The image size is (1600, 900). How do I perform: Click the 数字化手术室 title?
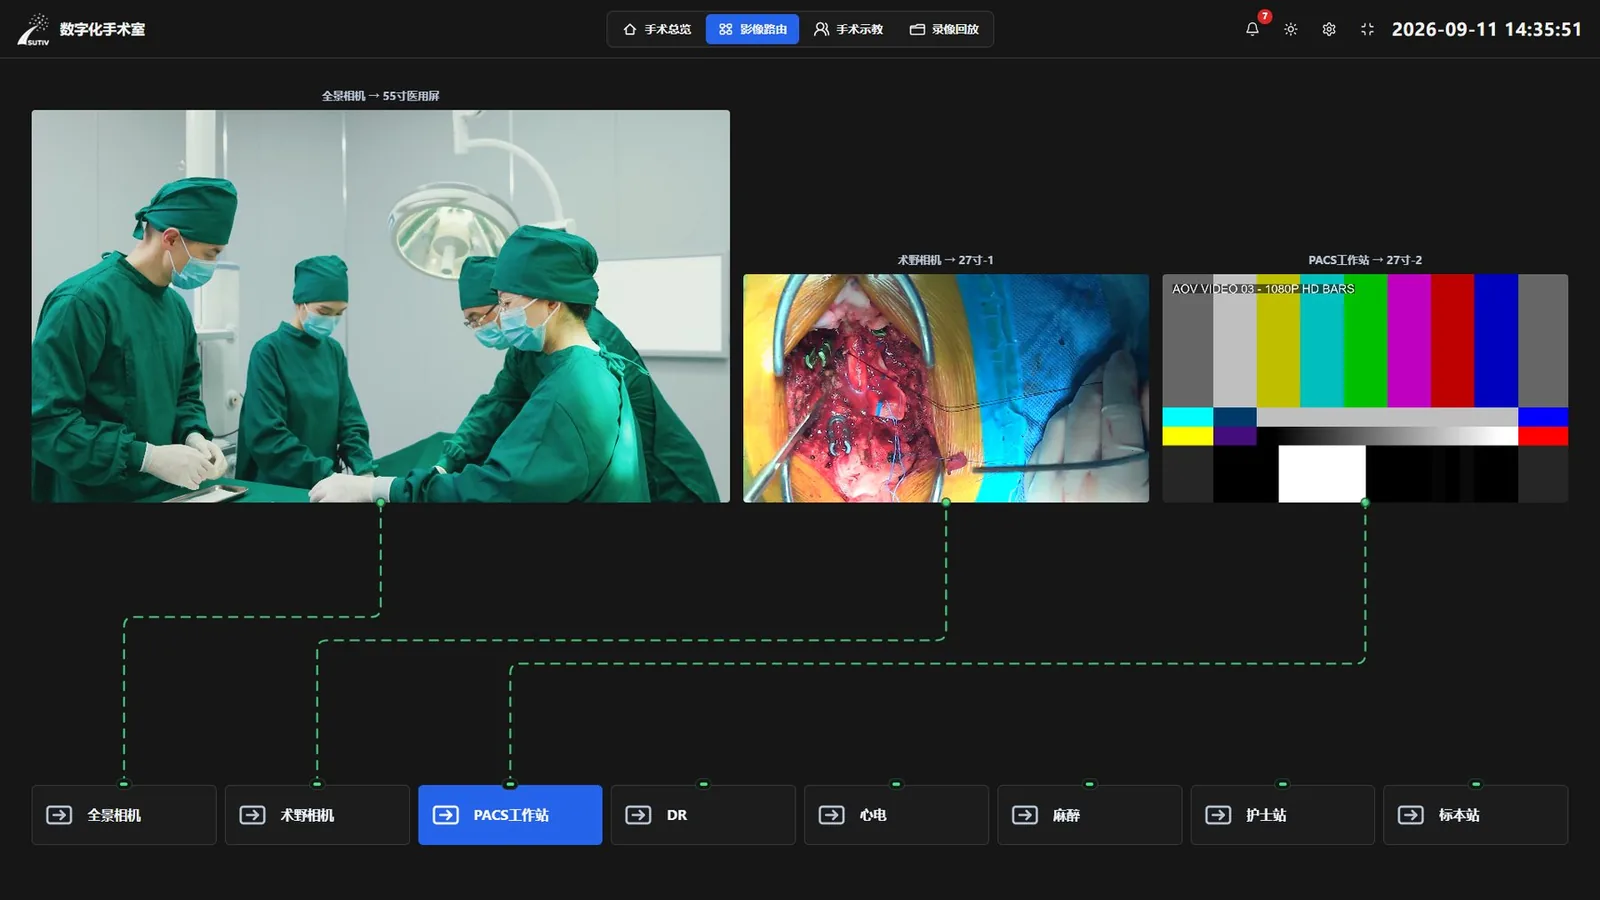(x=102, y=29)
